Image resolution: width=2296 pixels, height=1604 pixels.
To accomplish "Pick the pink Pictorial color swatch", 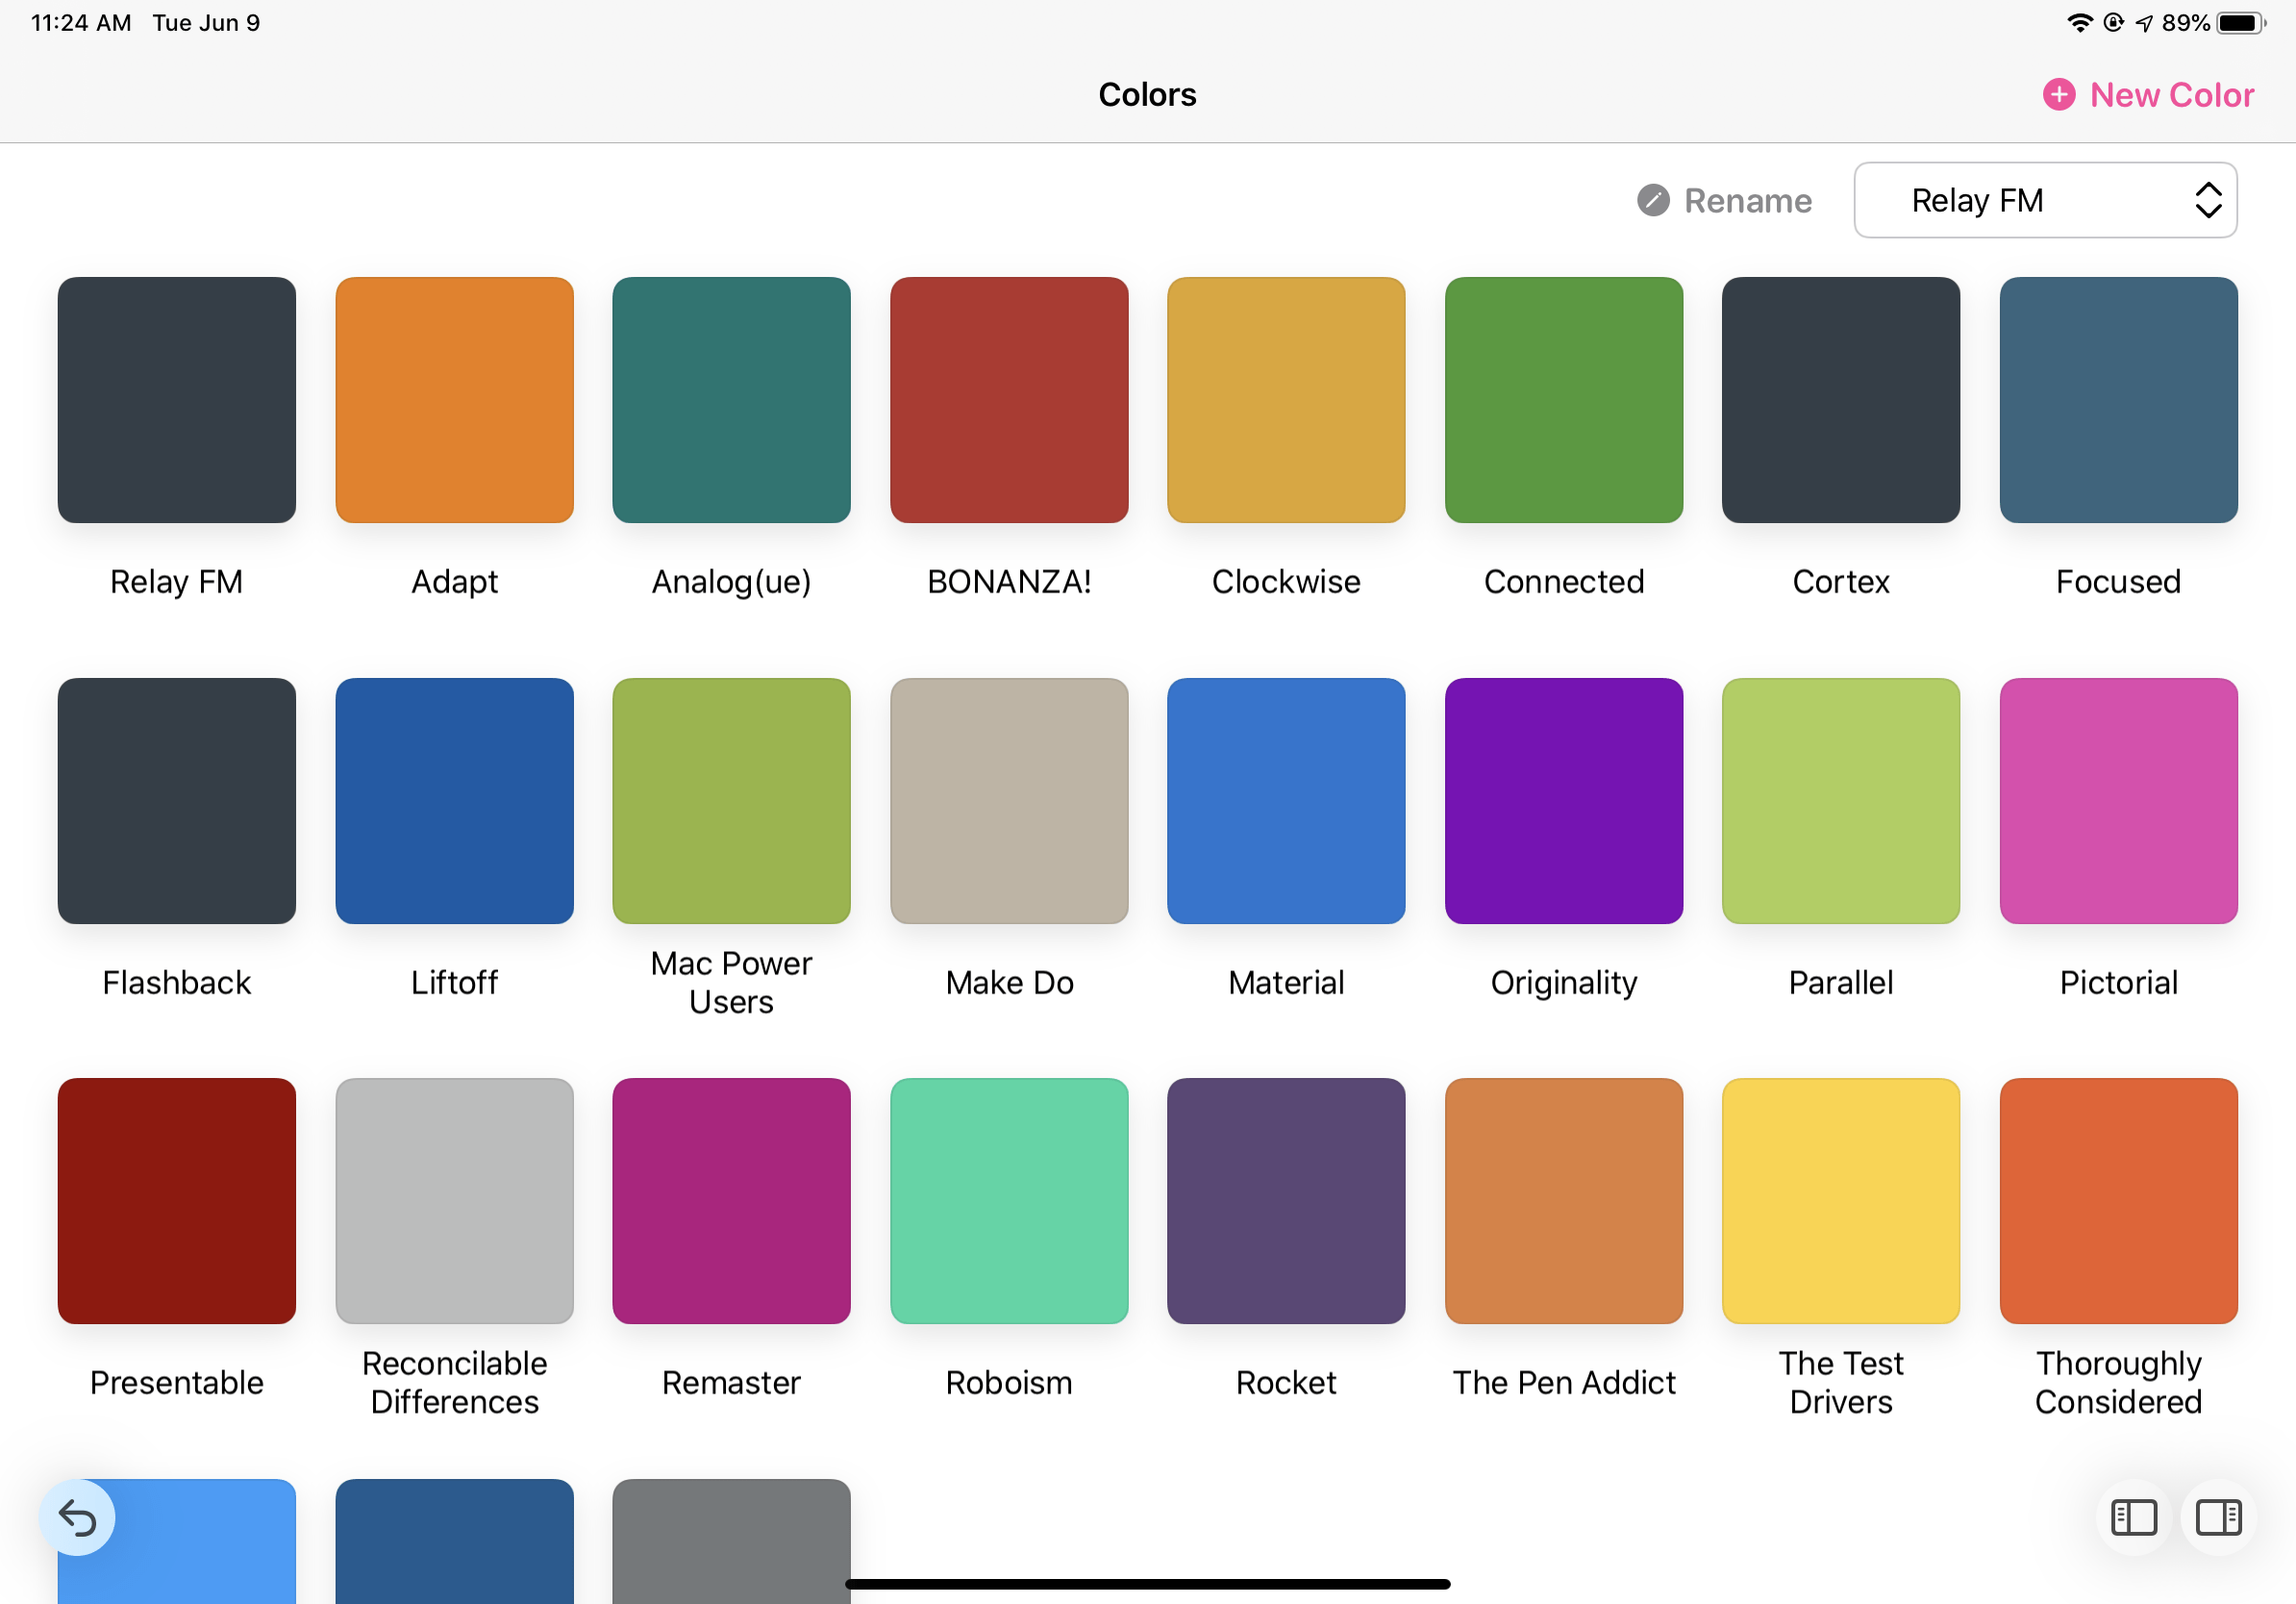I will click(2118, 801).
